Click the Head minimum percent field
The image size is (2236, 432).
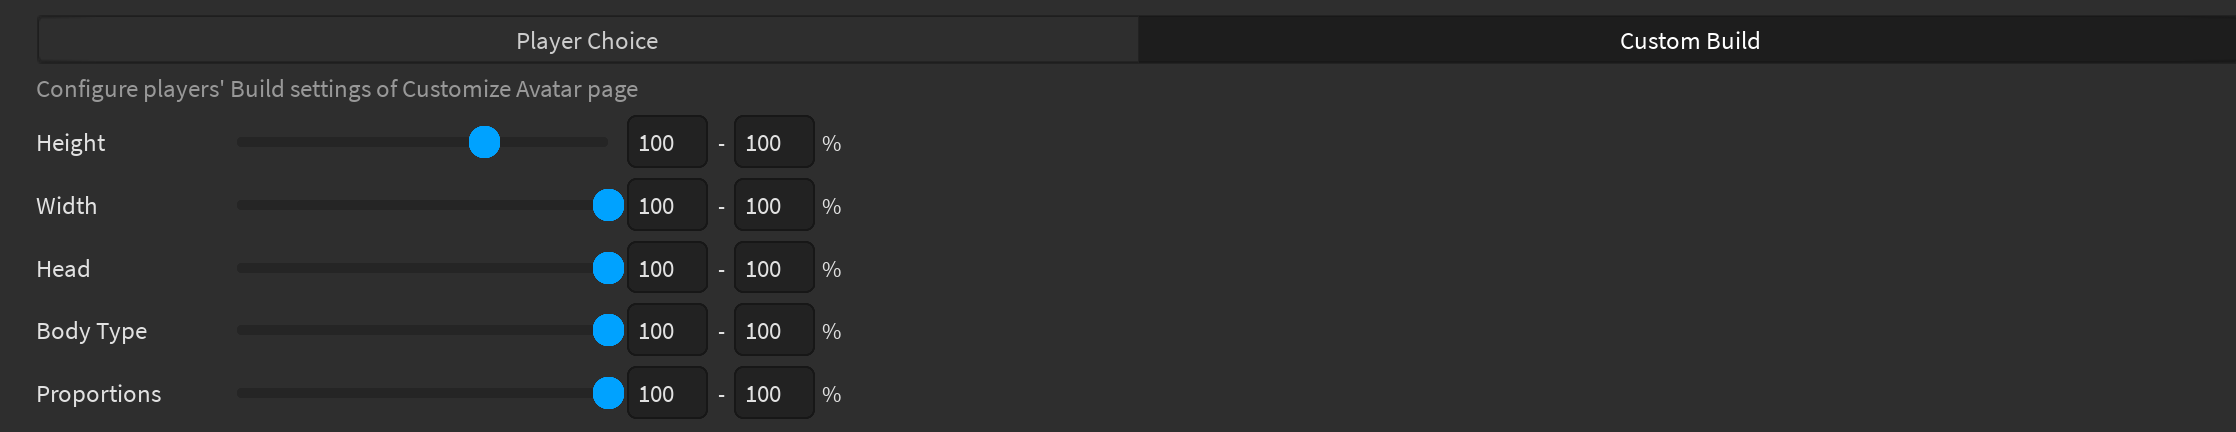(x=667, y=268)
